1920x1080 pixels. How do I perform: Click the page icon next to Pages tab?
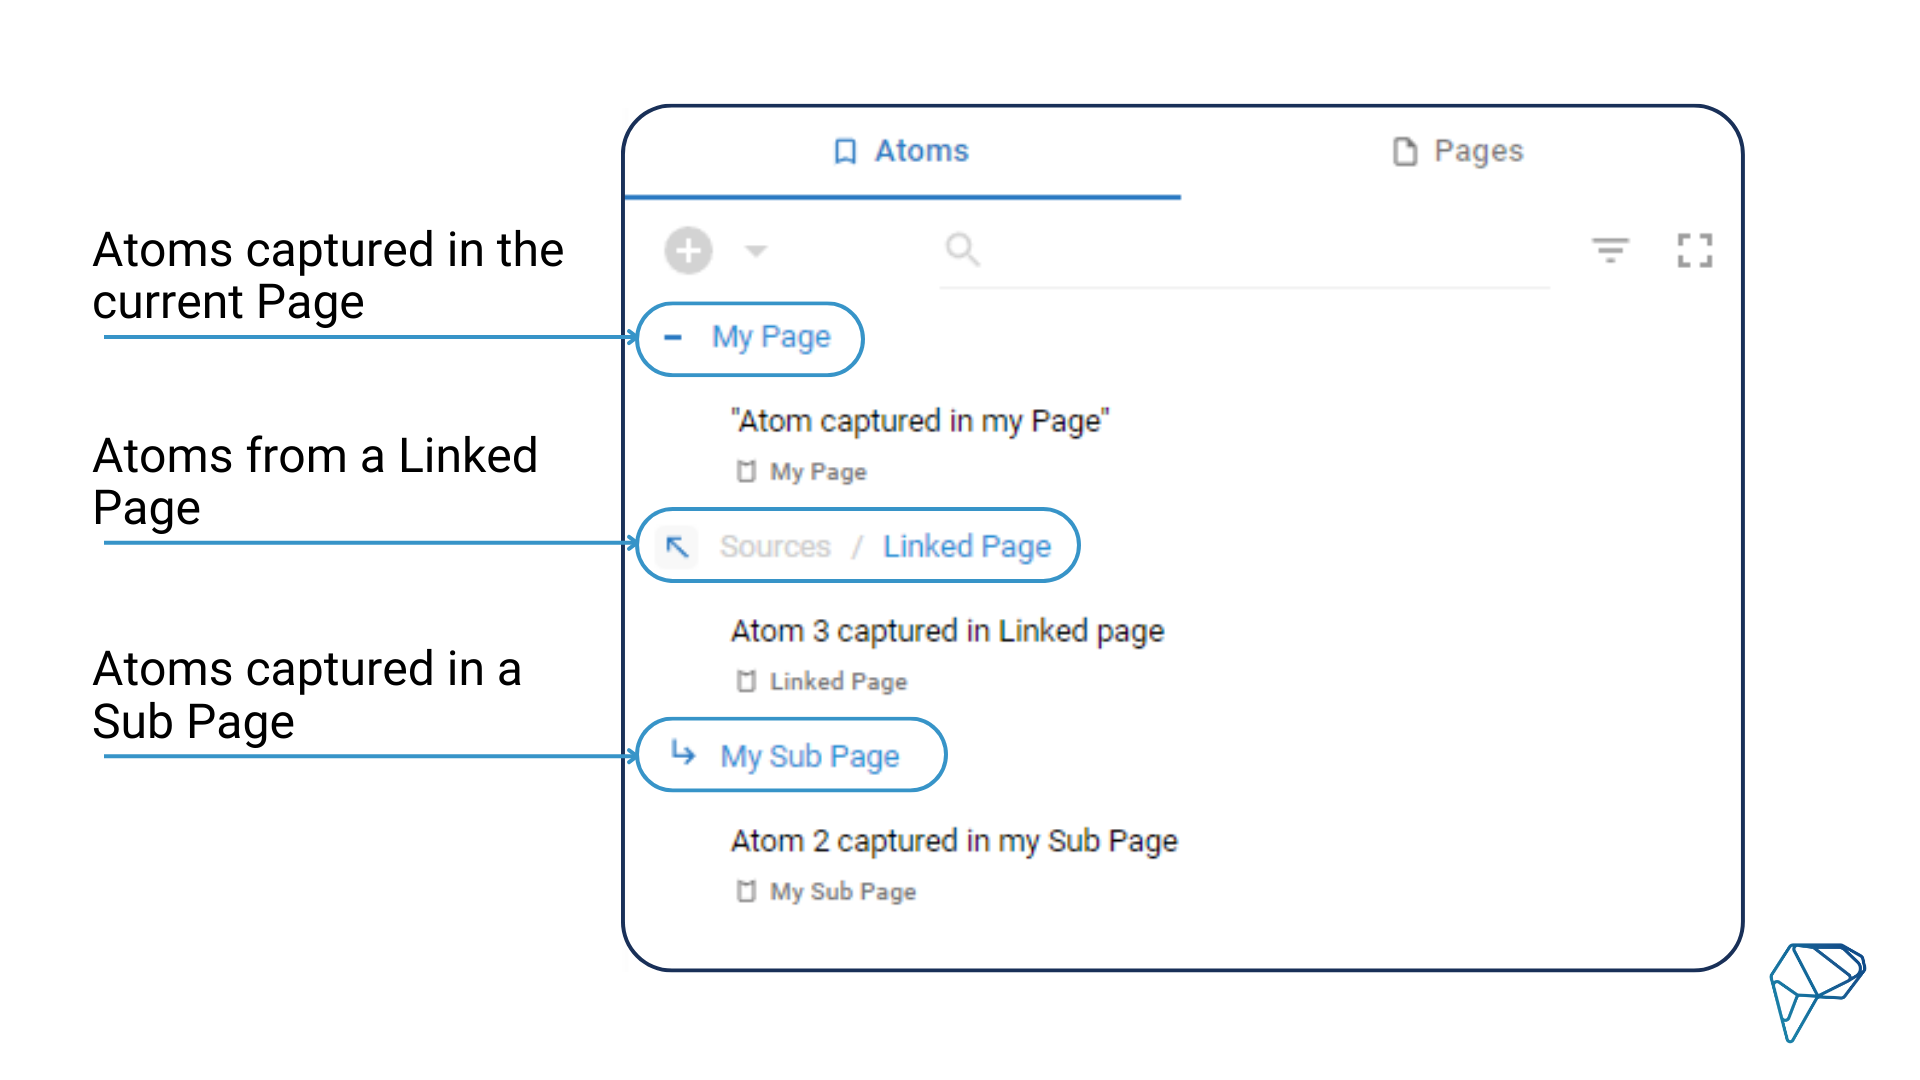tap(1404, 151)
